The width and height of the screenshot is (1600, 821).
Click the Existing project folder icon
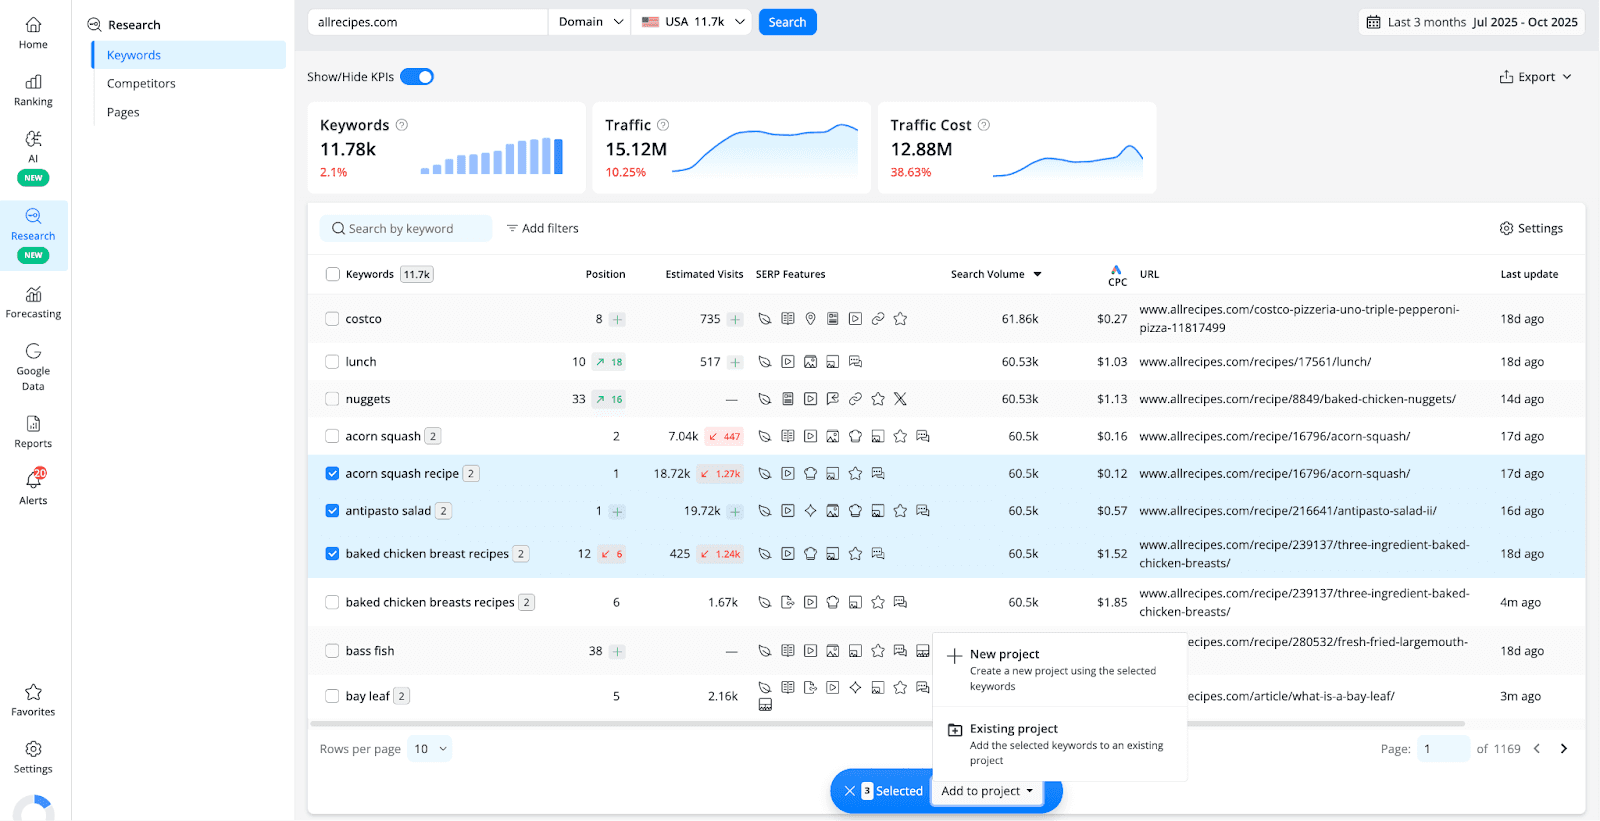pyautogui.click(x=954, y=730)
